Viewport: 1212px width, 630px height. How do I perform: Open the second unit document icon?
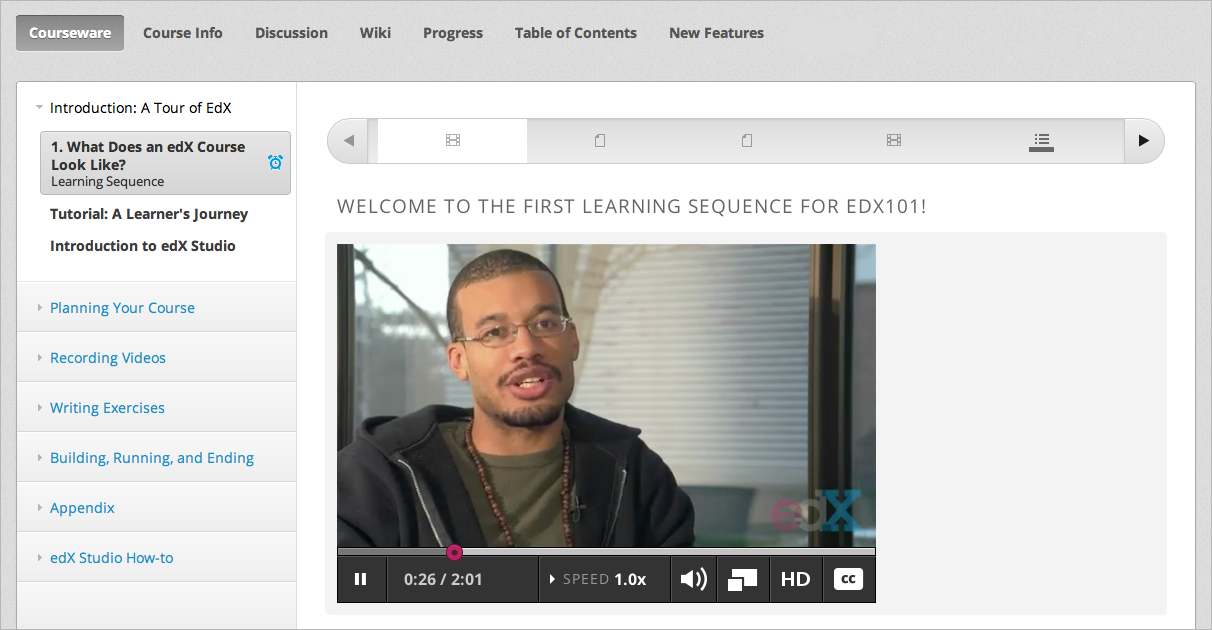click(x=600, y=141)
